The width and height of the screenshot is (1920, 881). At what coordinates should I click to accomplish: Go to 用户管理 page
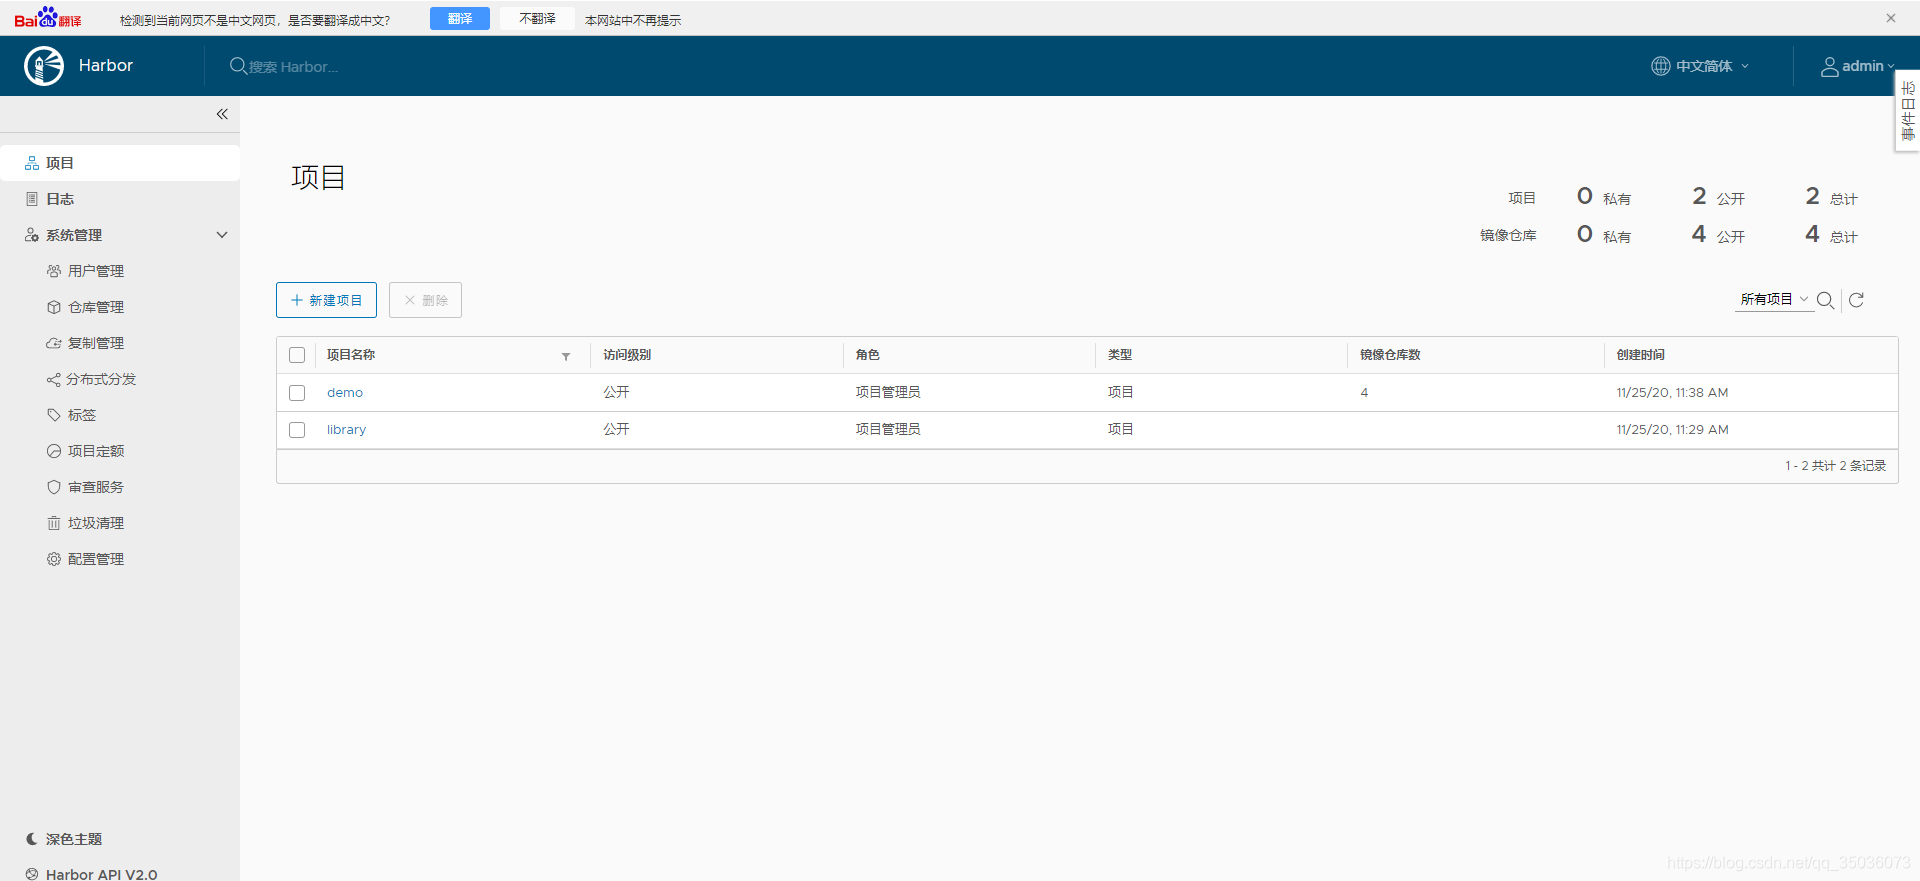(96, 271)
